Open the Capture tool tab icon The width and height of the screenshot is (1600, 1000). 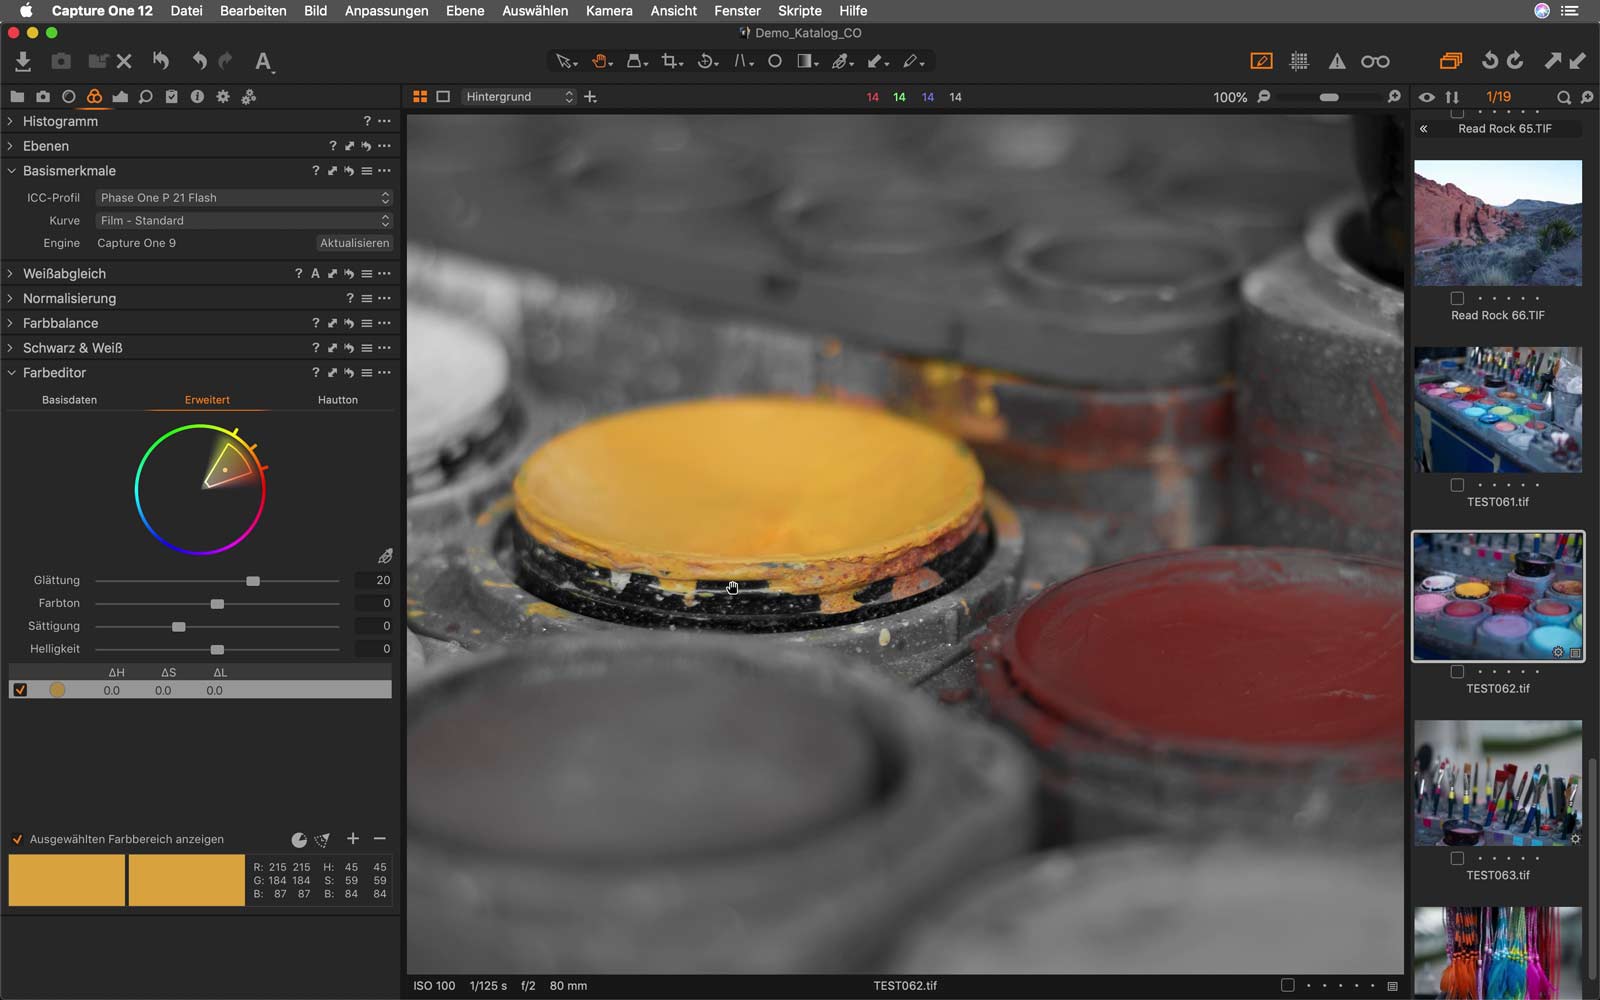tap(43, 96)
